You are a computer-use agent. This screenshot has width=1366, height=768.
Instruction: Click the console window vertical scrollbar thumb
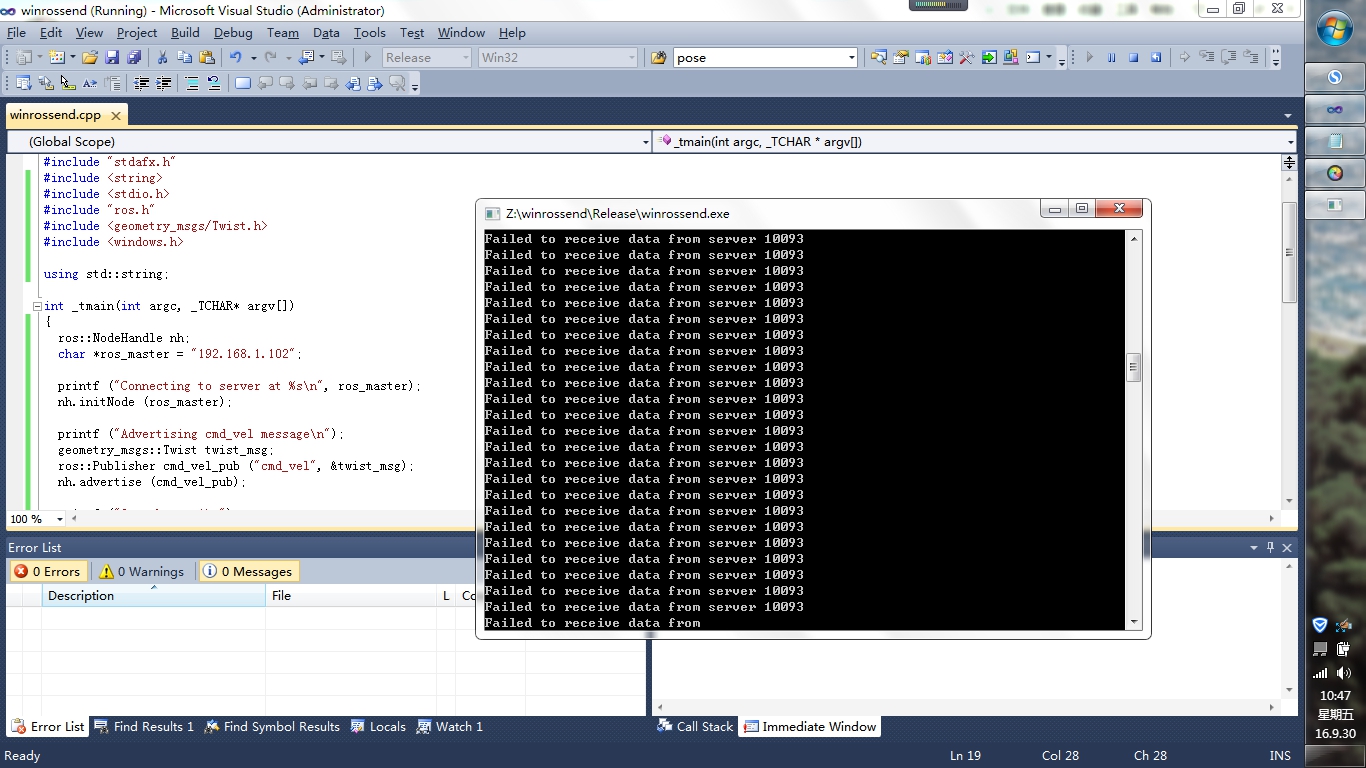(x=1133, y=367)
